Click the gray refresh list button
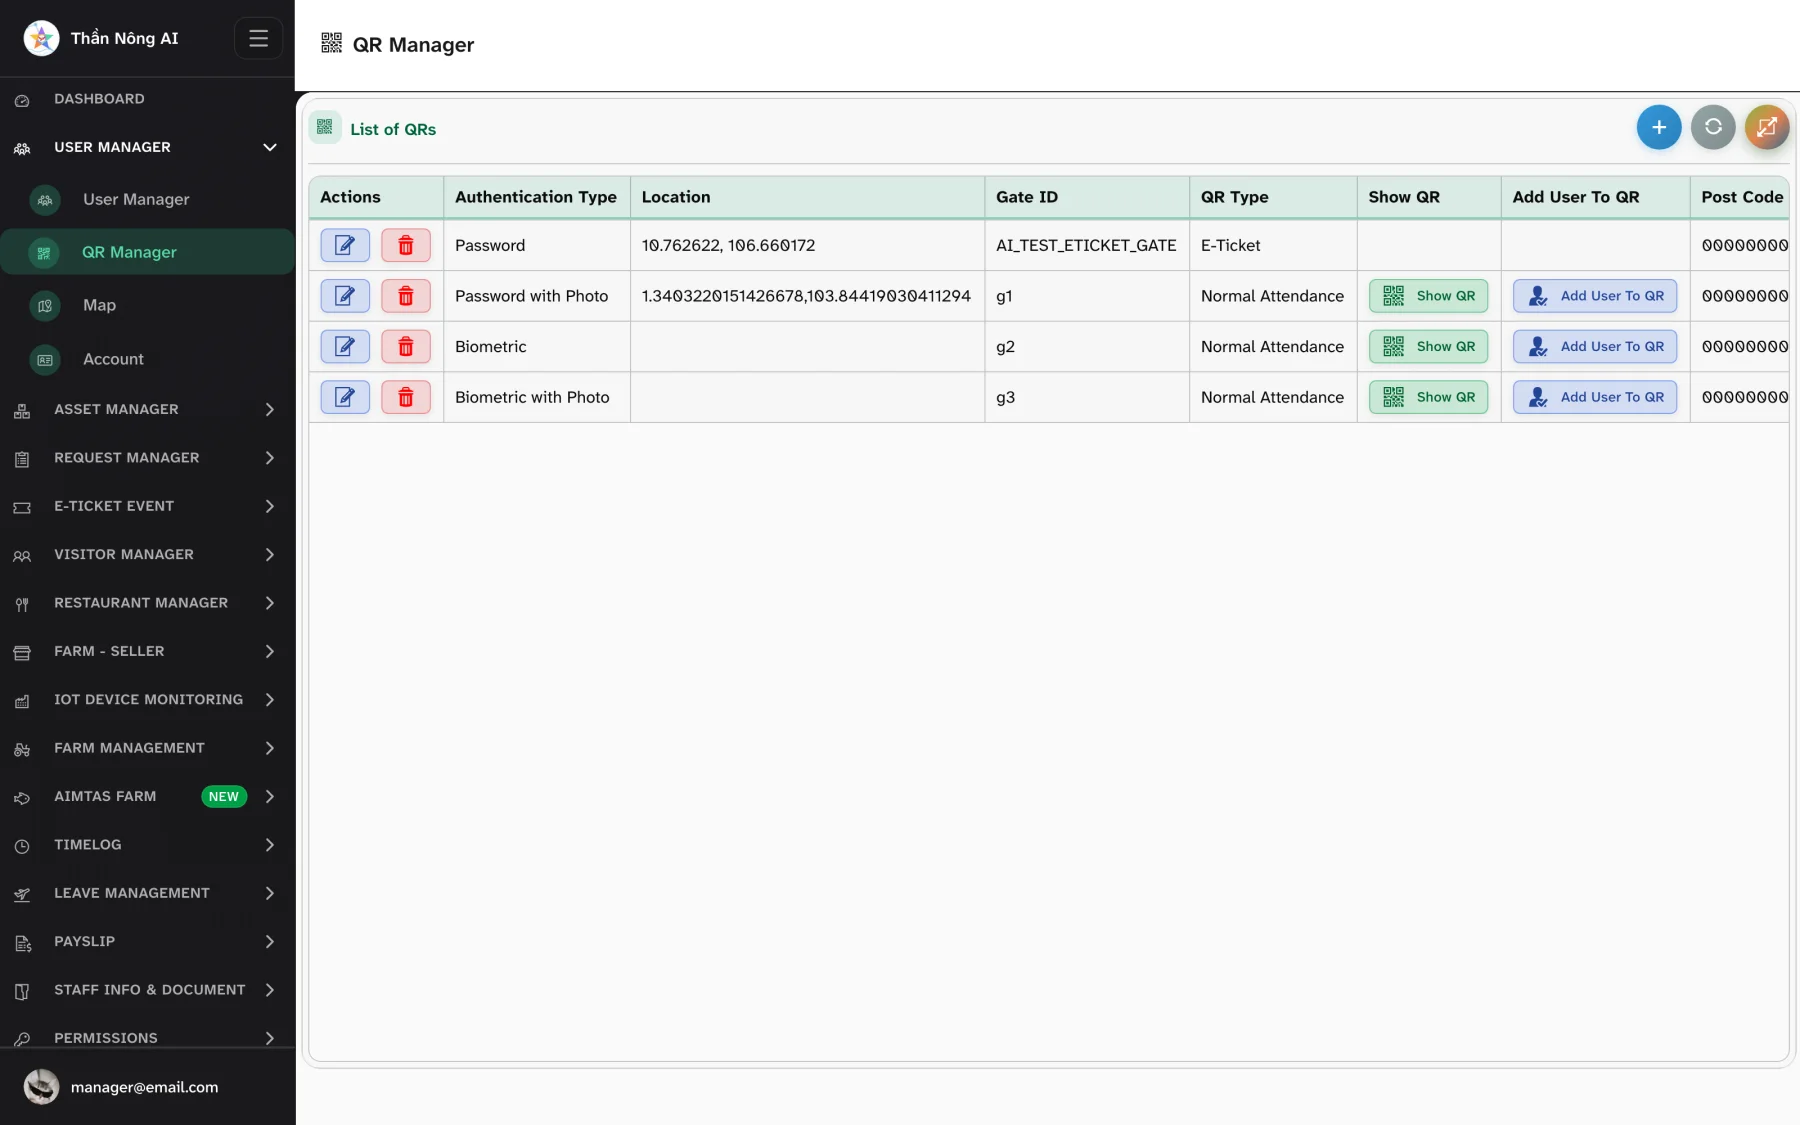1800x1125 pixels. 1713,127
